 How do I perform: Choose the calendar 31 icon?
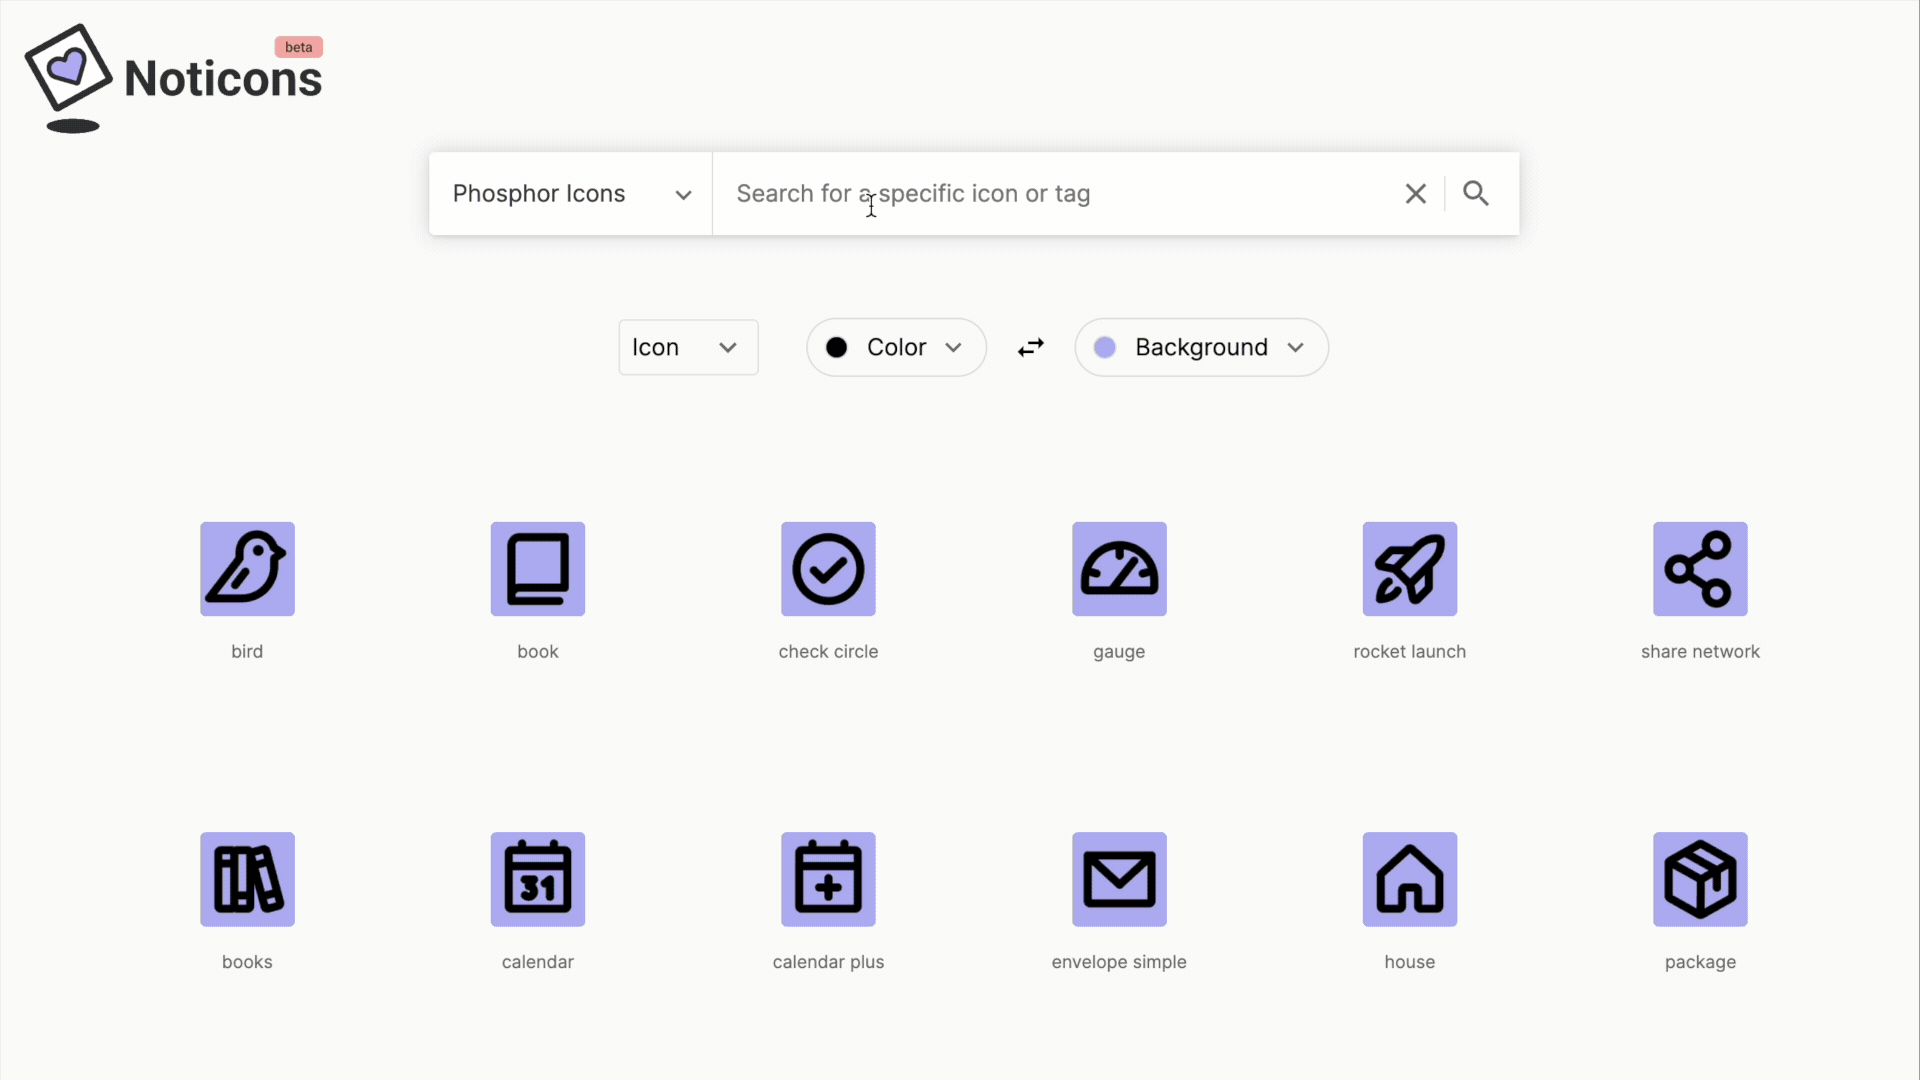coord(538,879)
